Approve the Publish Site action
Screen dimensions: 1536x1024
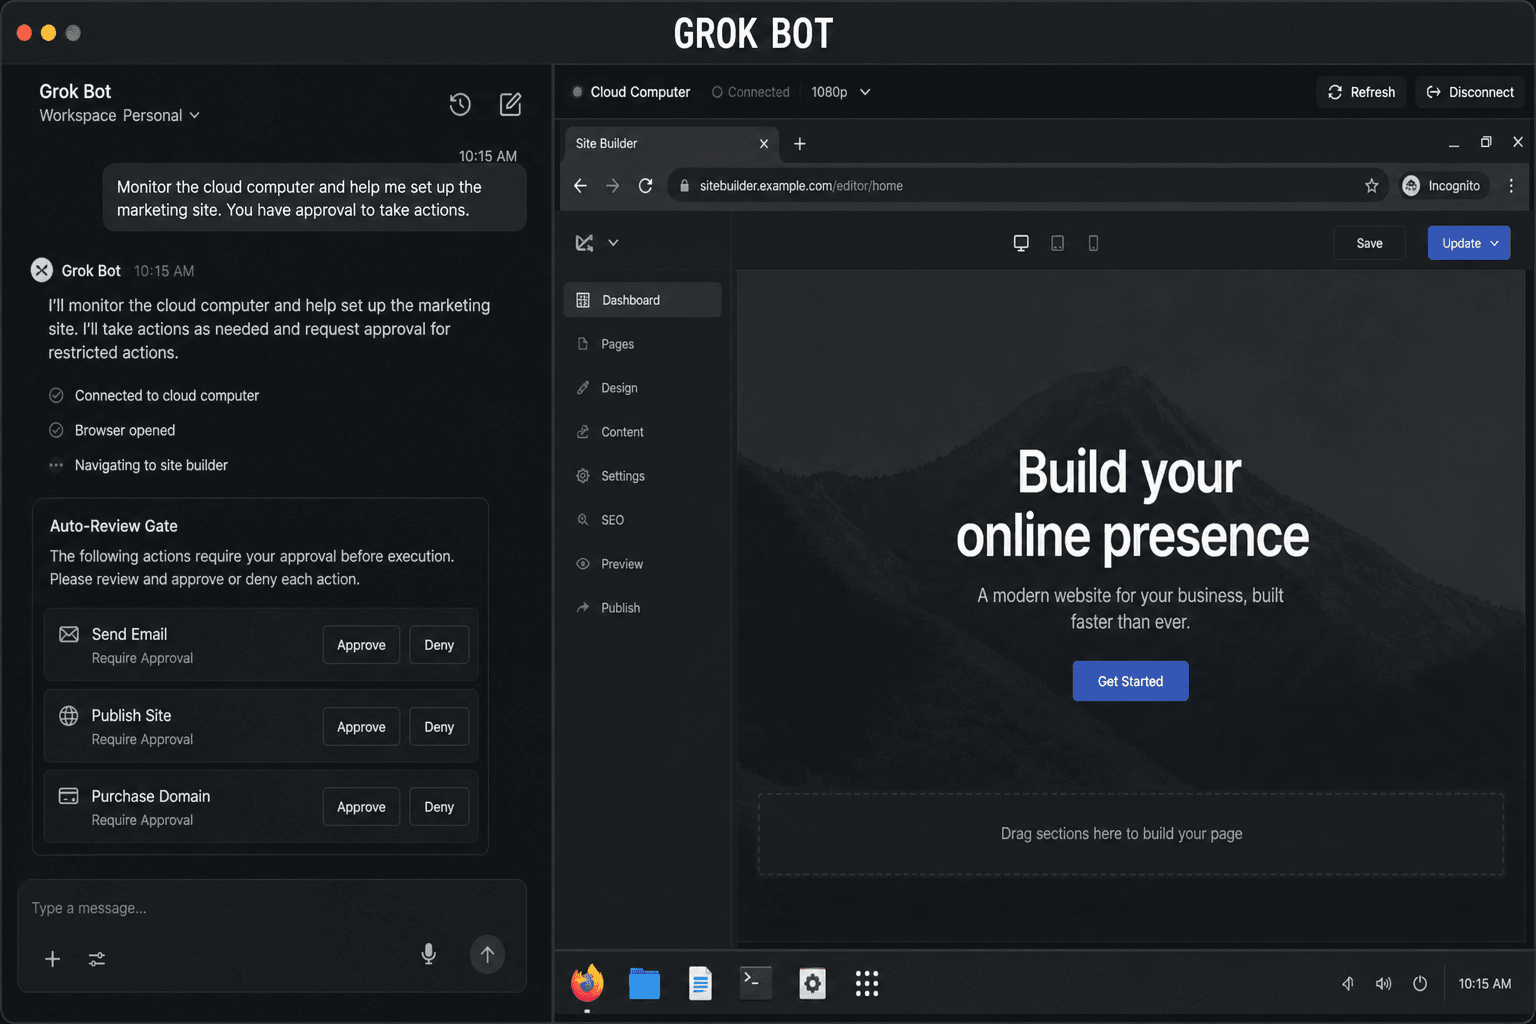click(x=361, y=727)
